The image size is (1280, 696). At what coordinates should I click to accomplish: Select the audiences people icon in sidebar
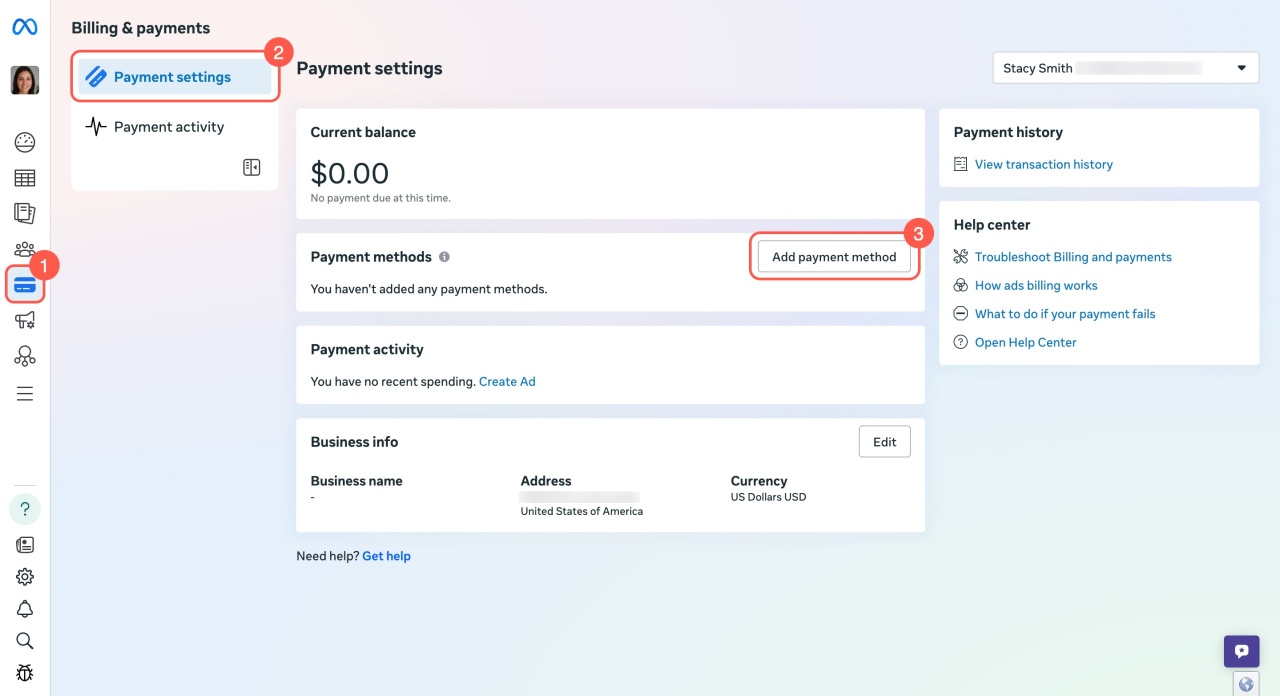click(x=25, y=249)
